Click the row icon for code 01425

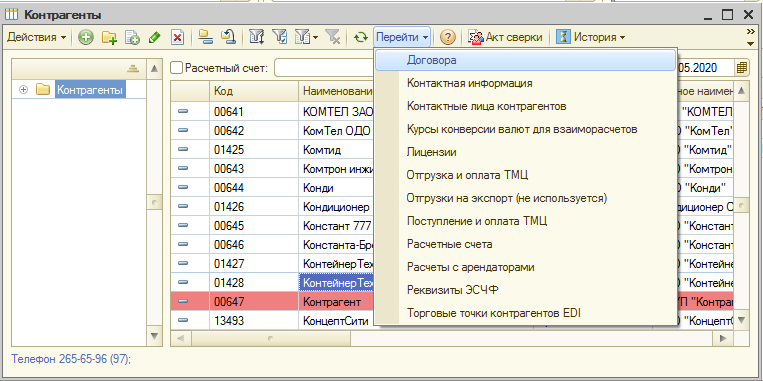(183, 149)
